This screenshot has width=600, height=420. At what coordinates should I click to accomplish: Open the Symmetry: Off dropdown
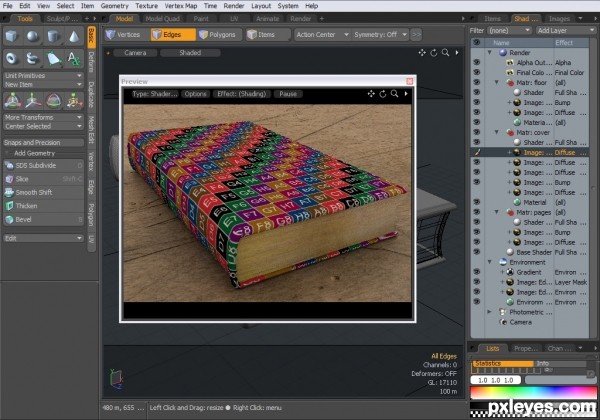pyautogui.click(x=380, y=35)
